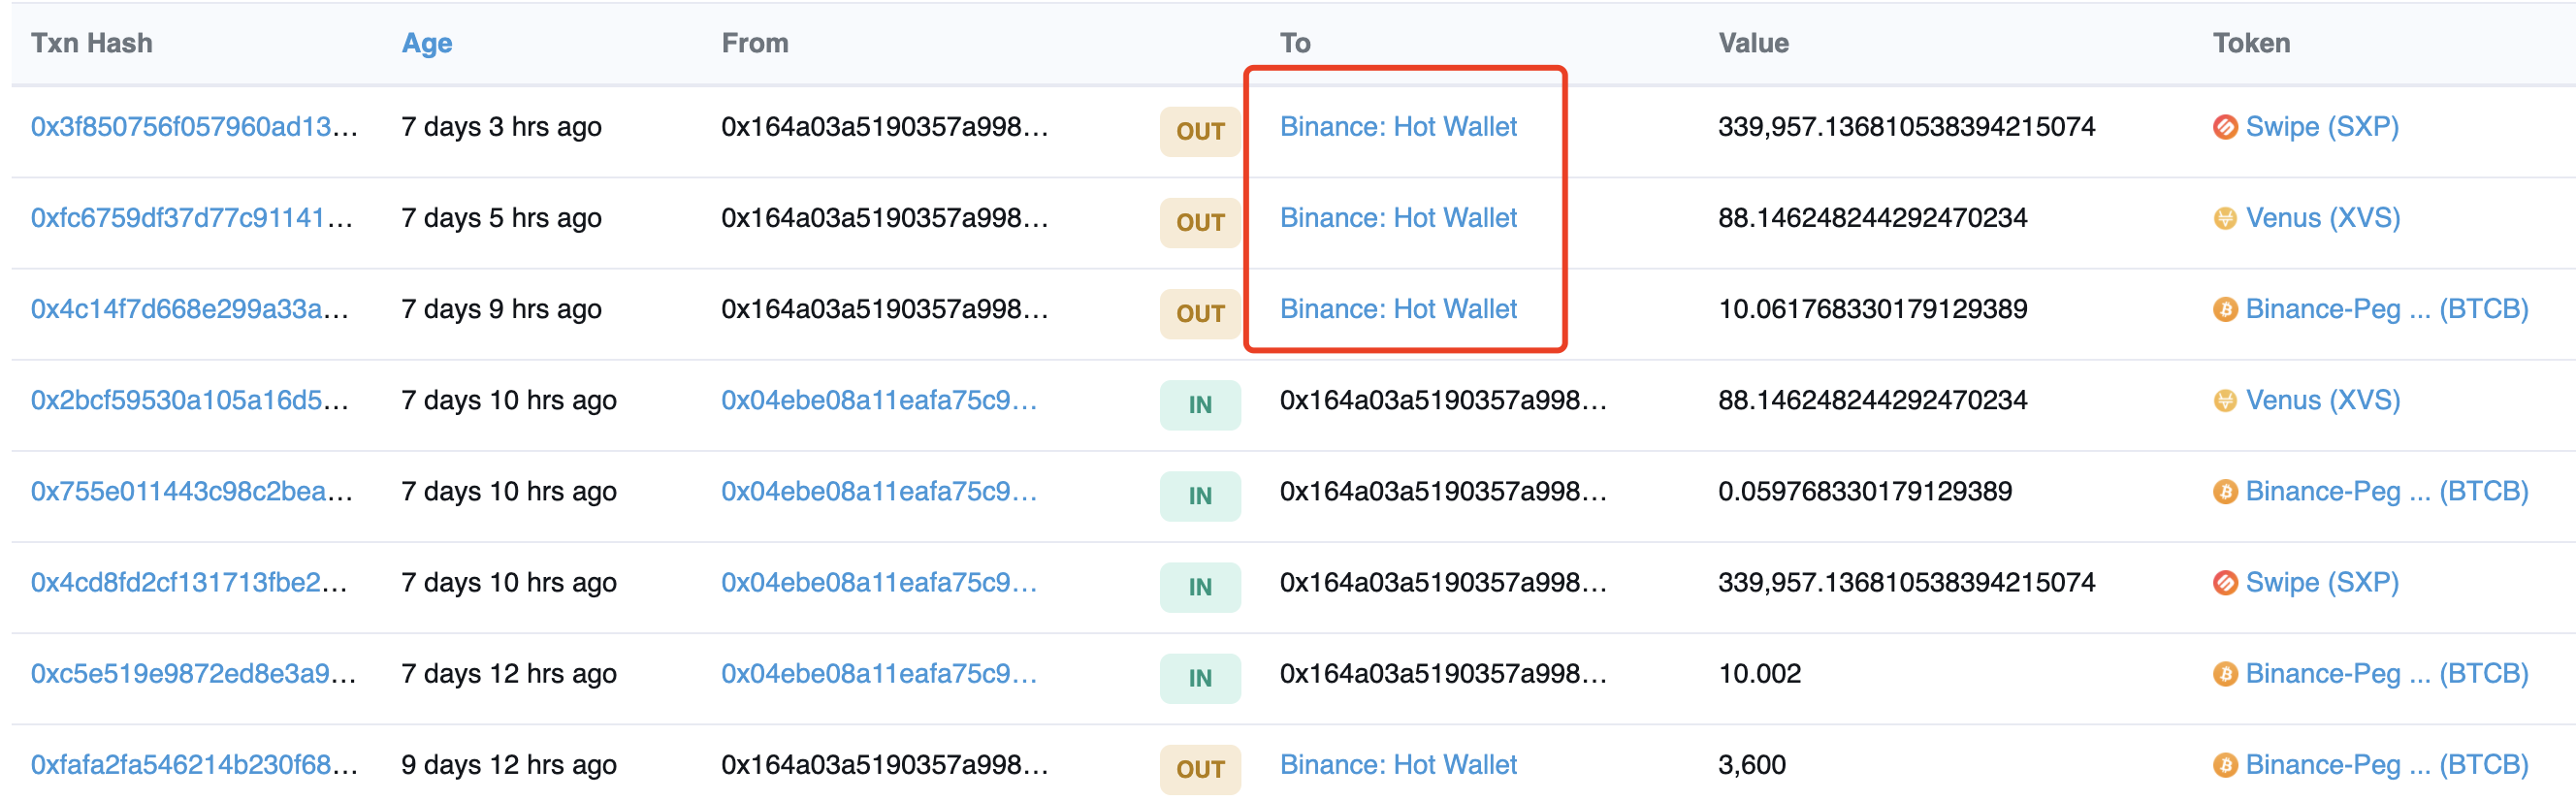Click the Venus icon in the 7 days 5 hrs row
Screen dimensions: 2576x801
coord(2225,218)
